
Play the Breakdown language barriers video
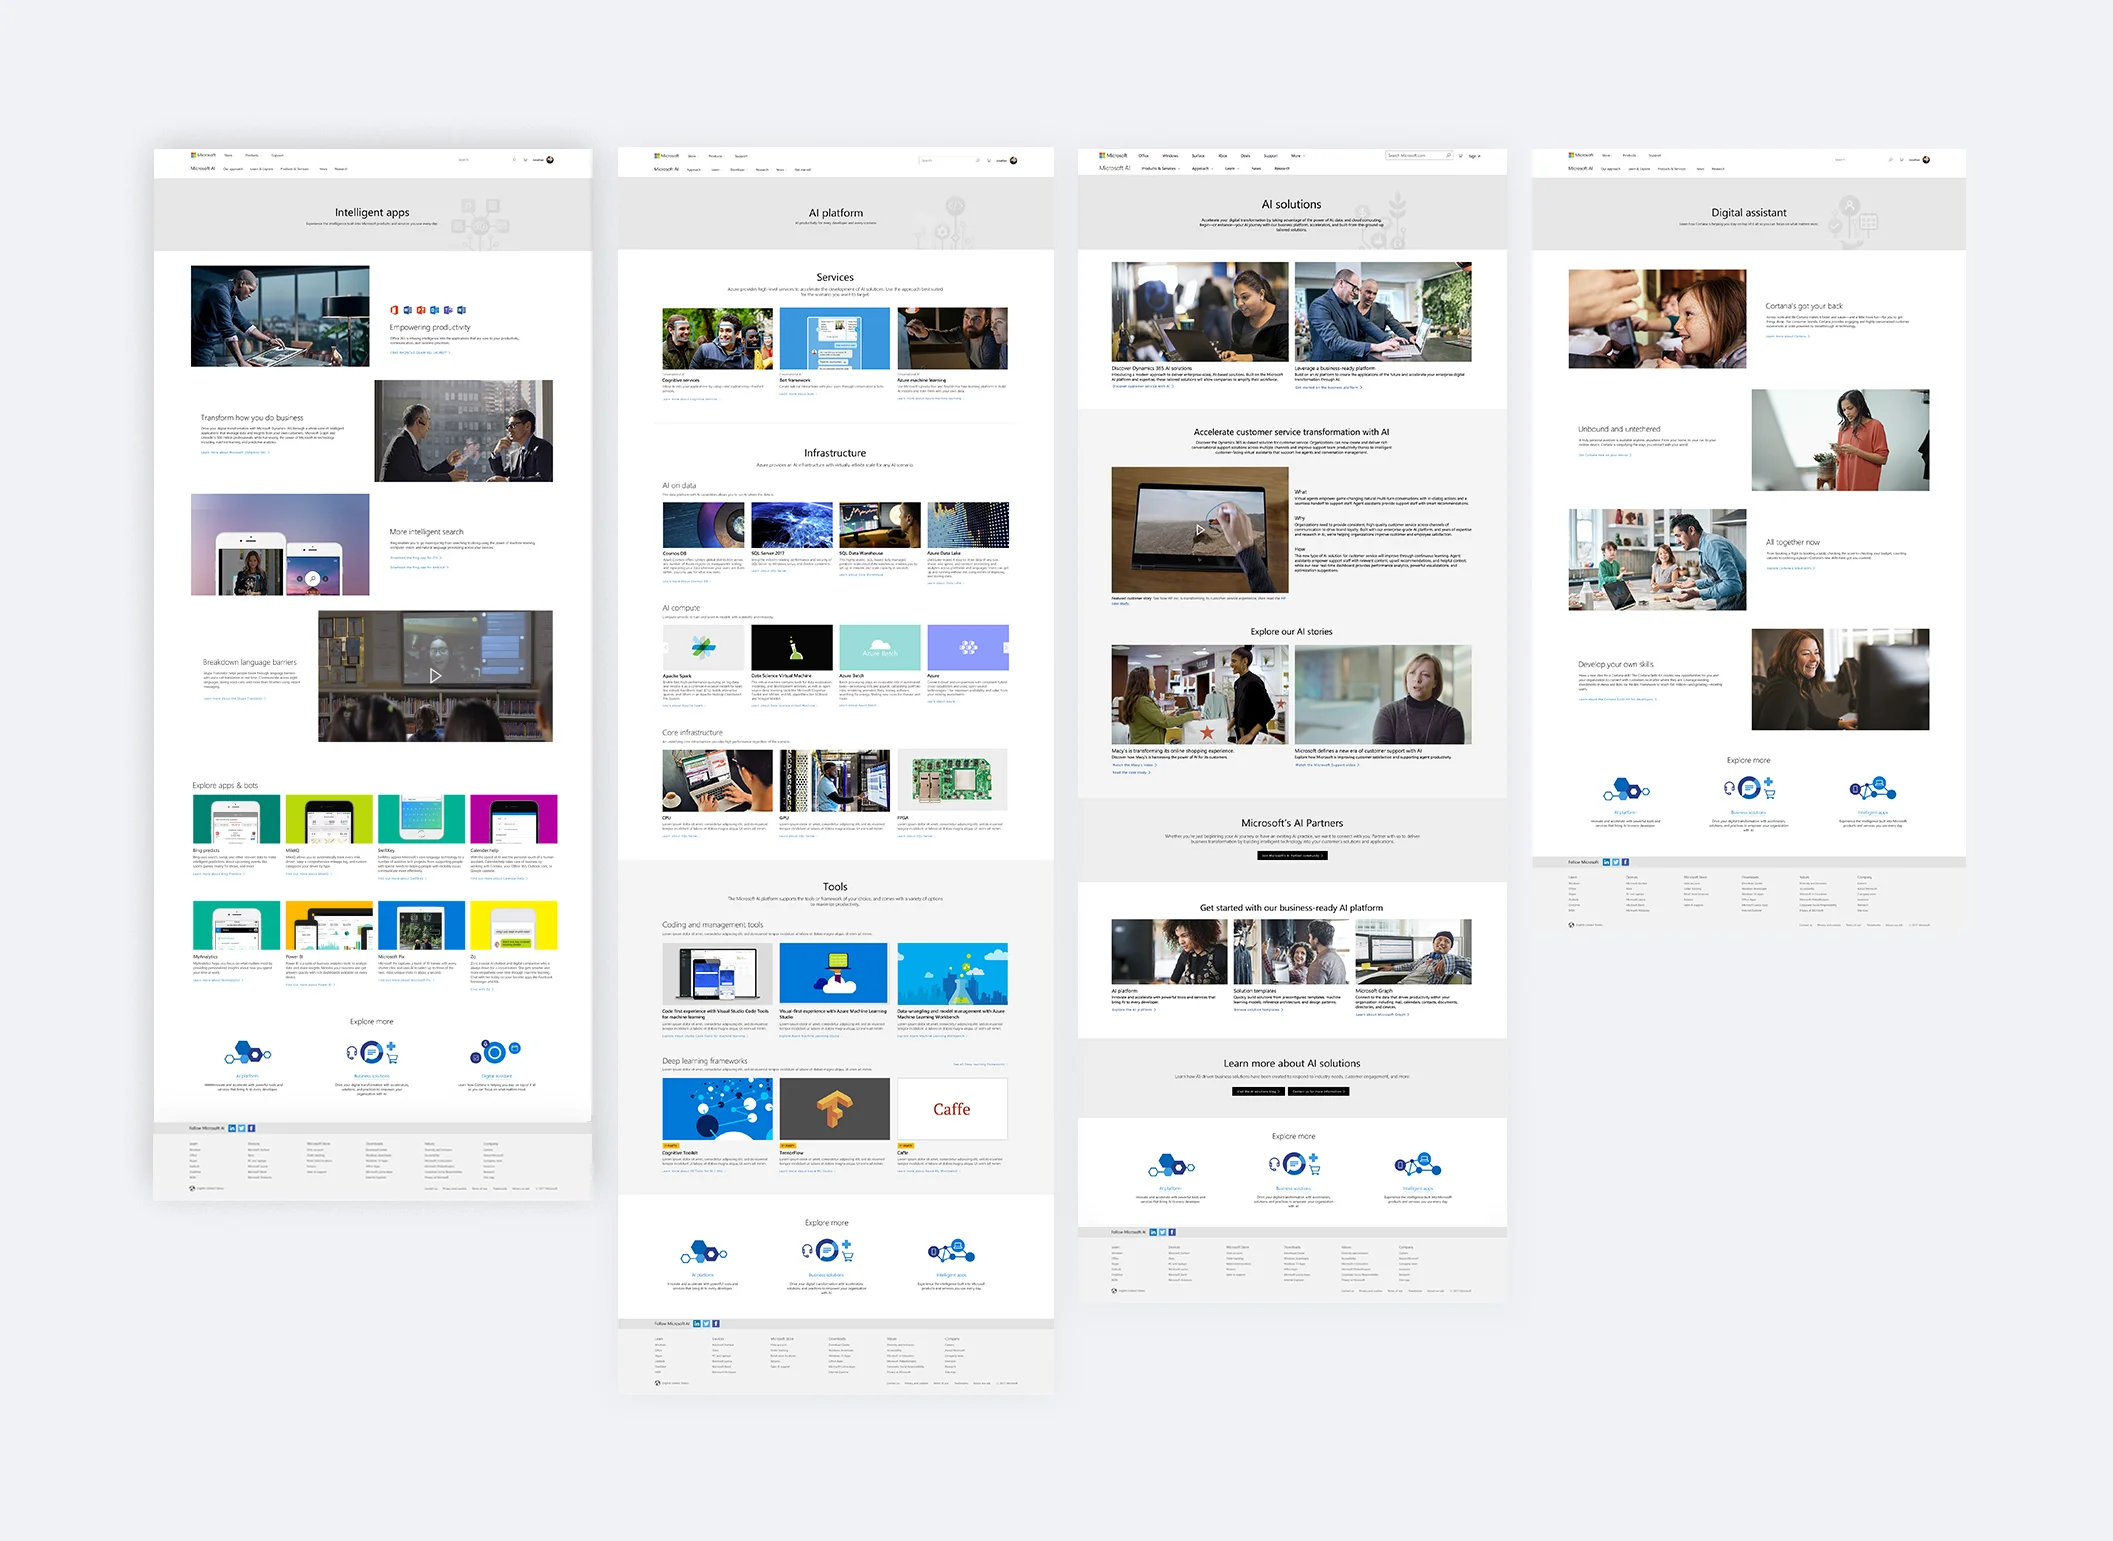tap(435, 676)
